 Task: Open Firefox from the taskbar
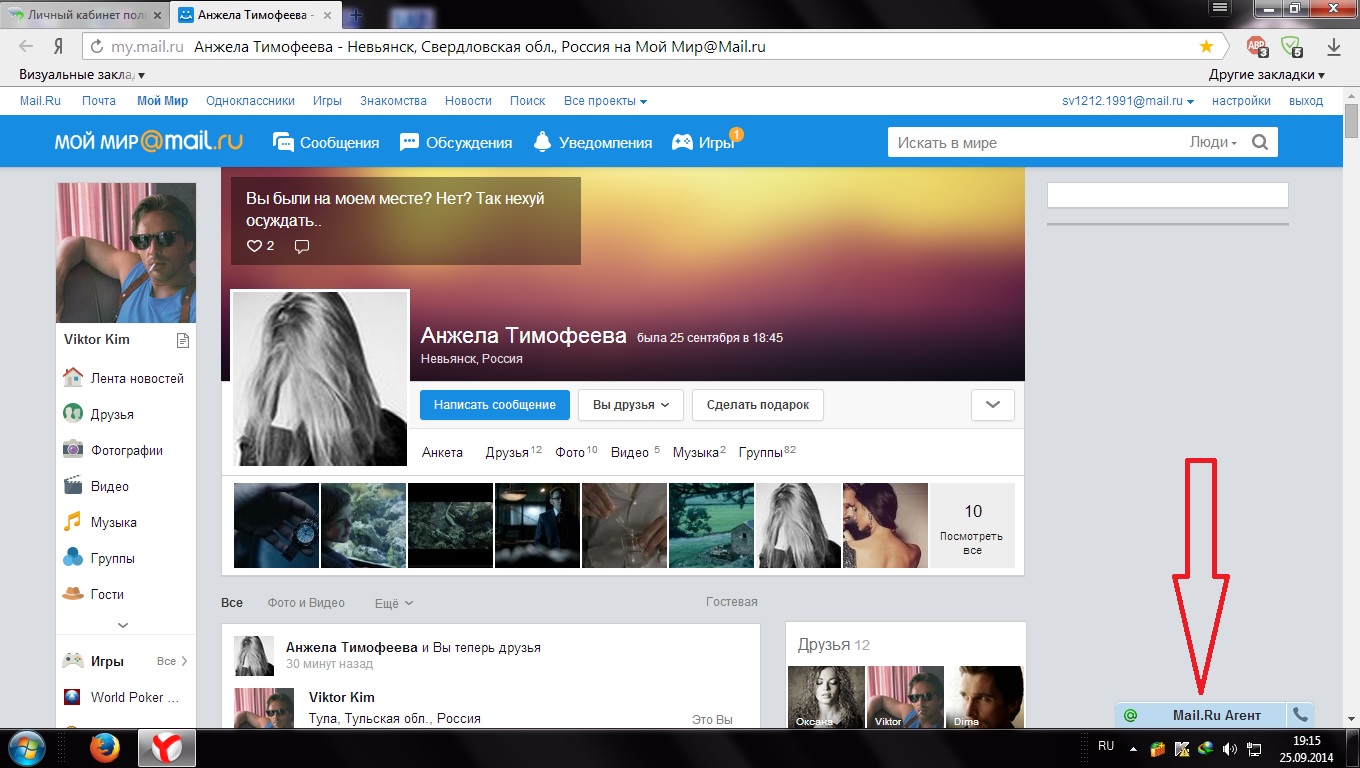coord(105,748)
